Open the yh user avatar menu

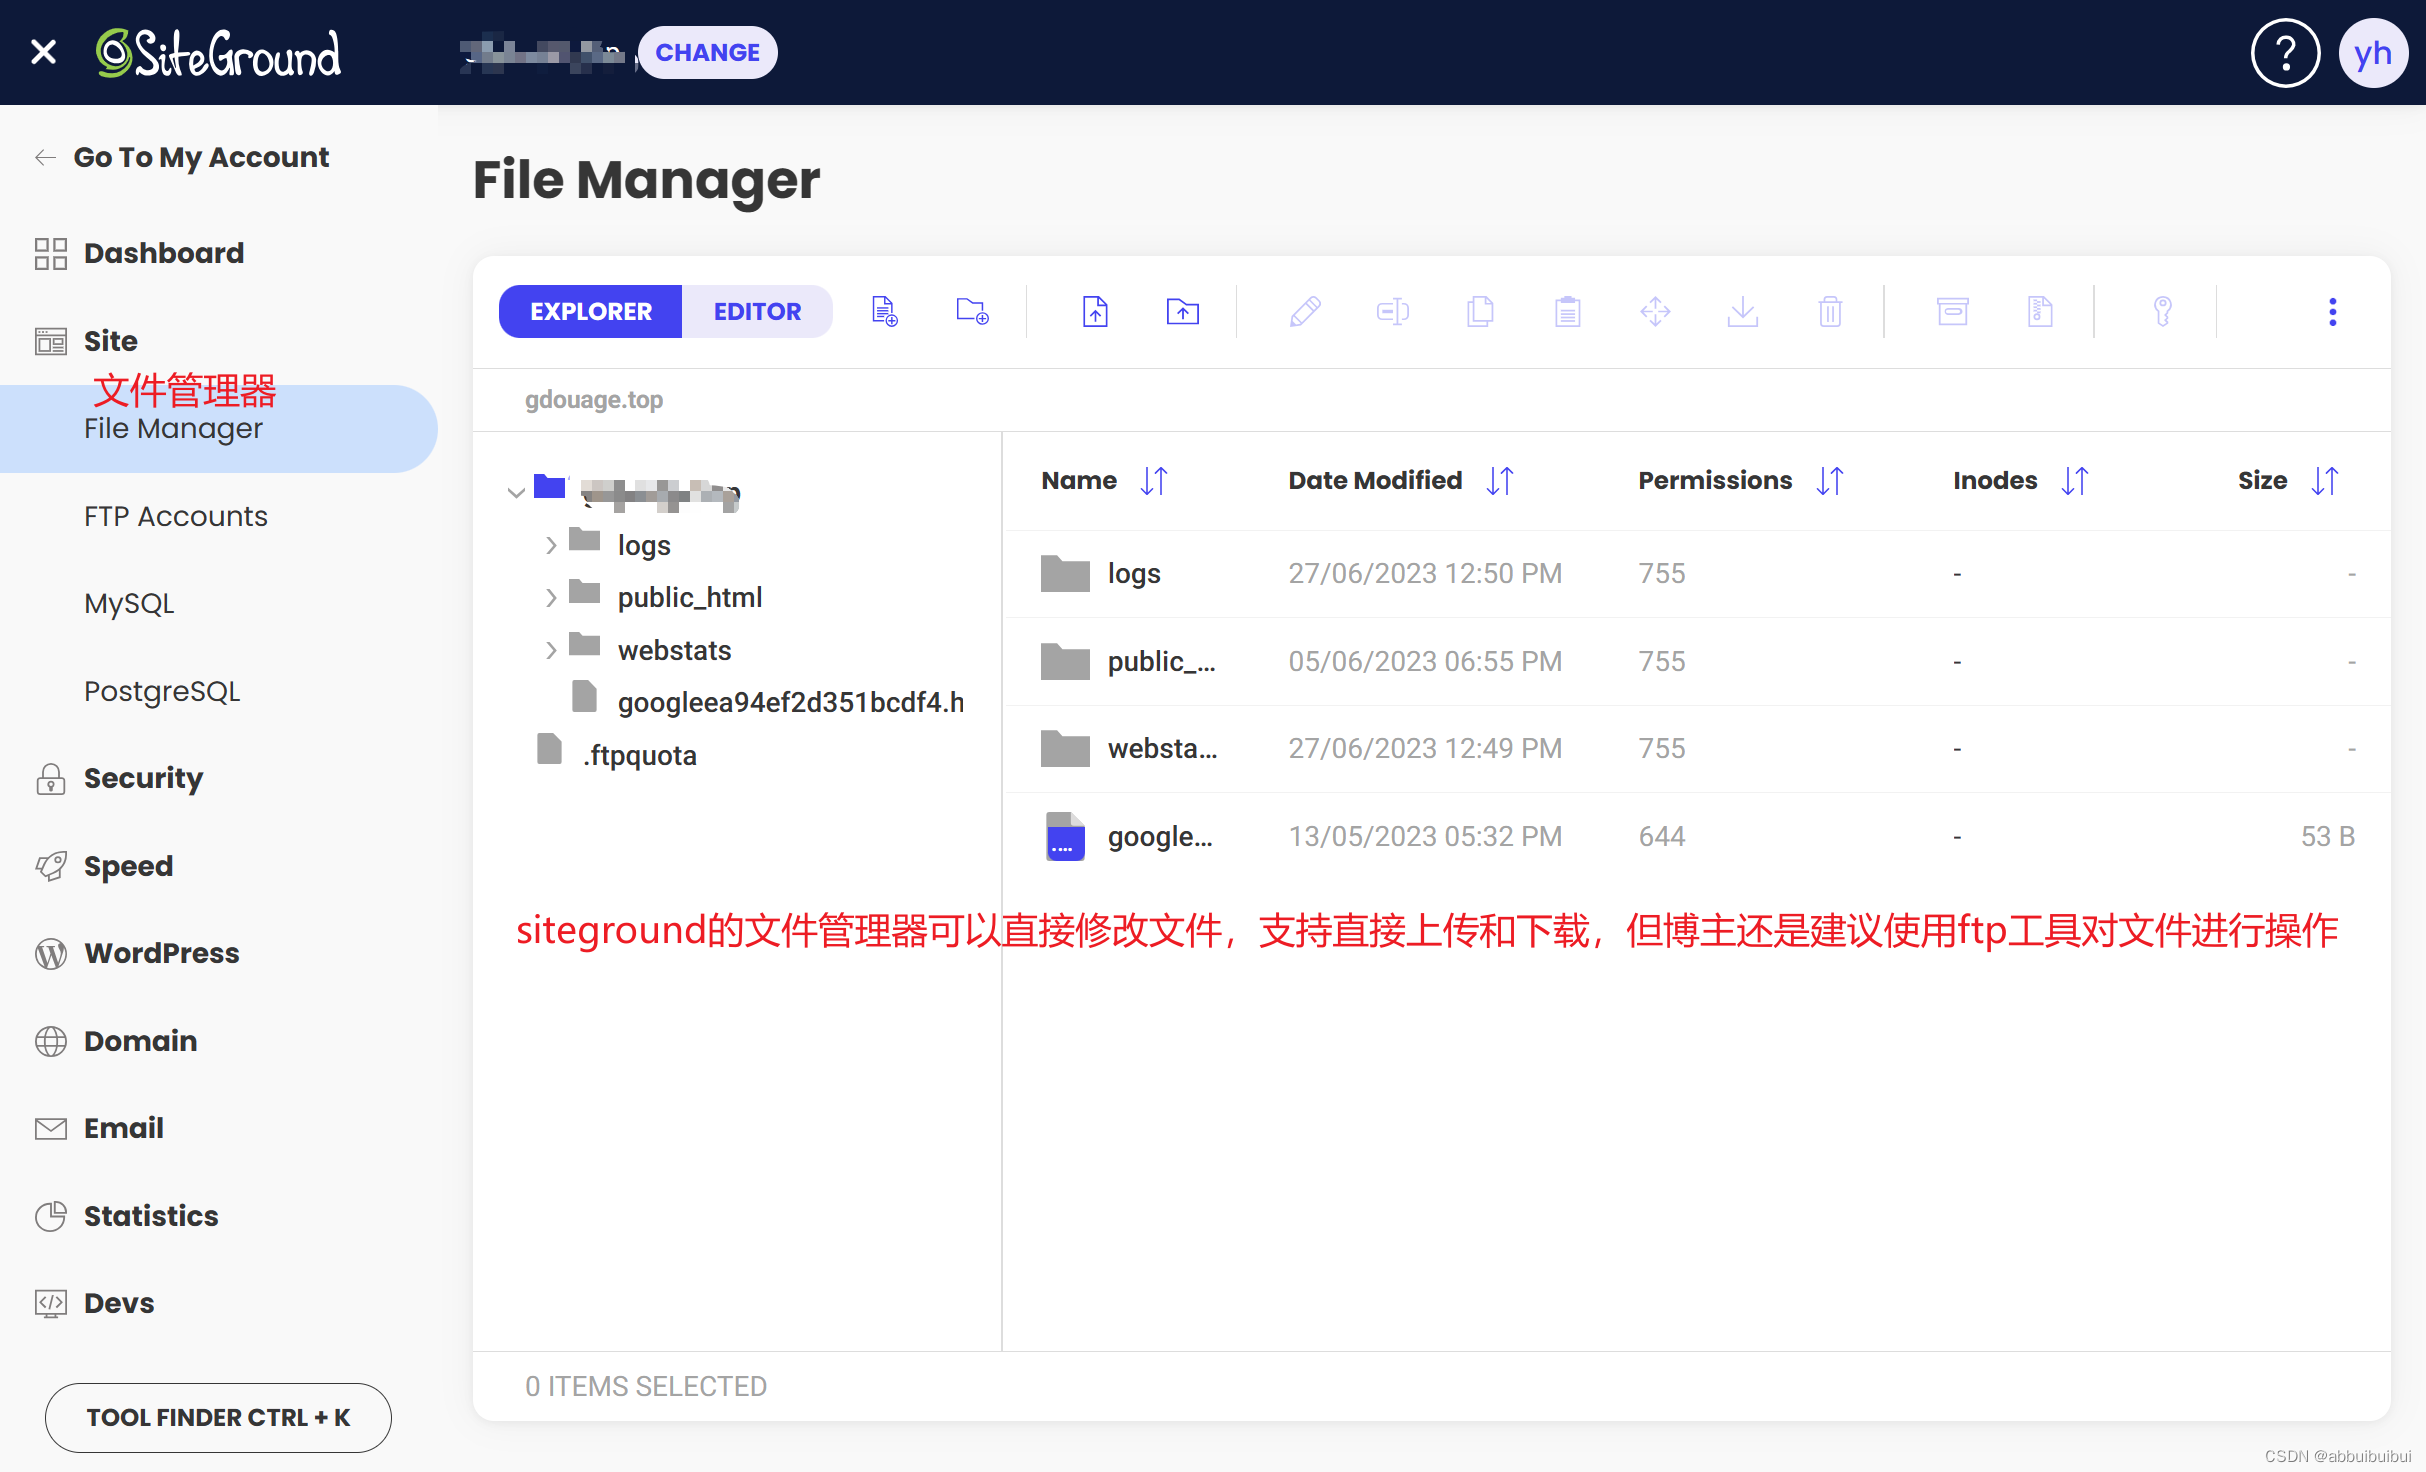2373,53
